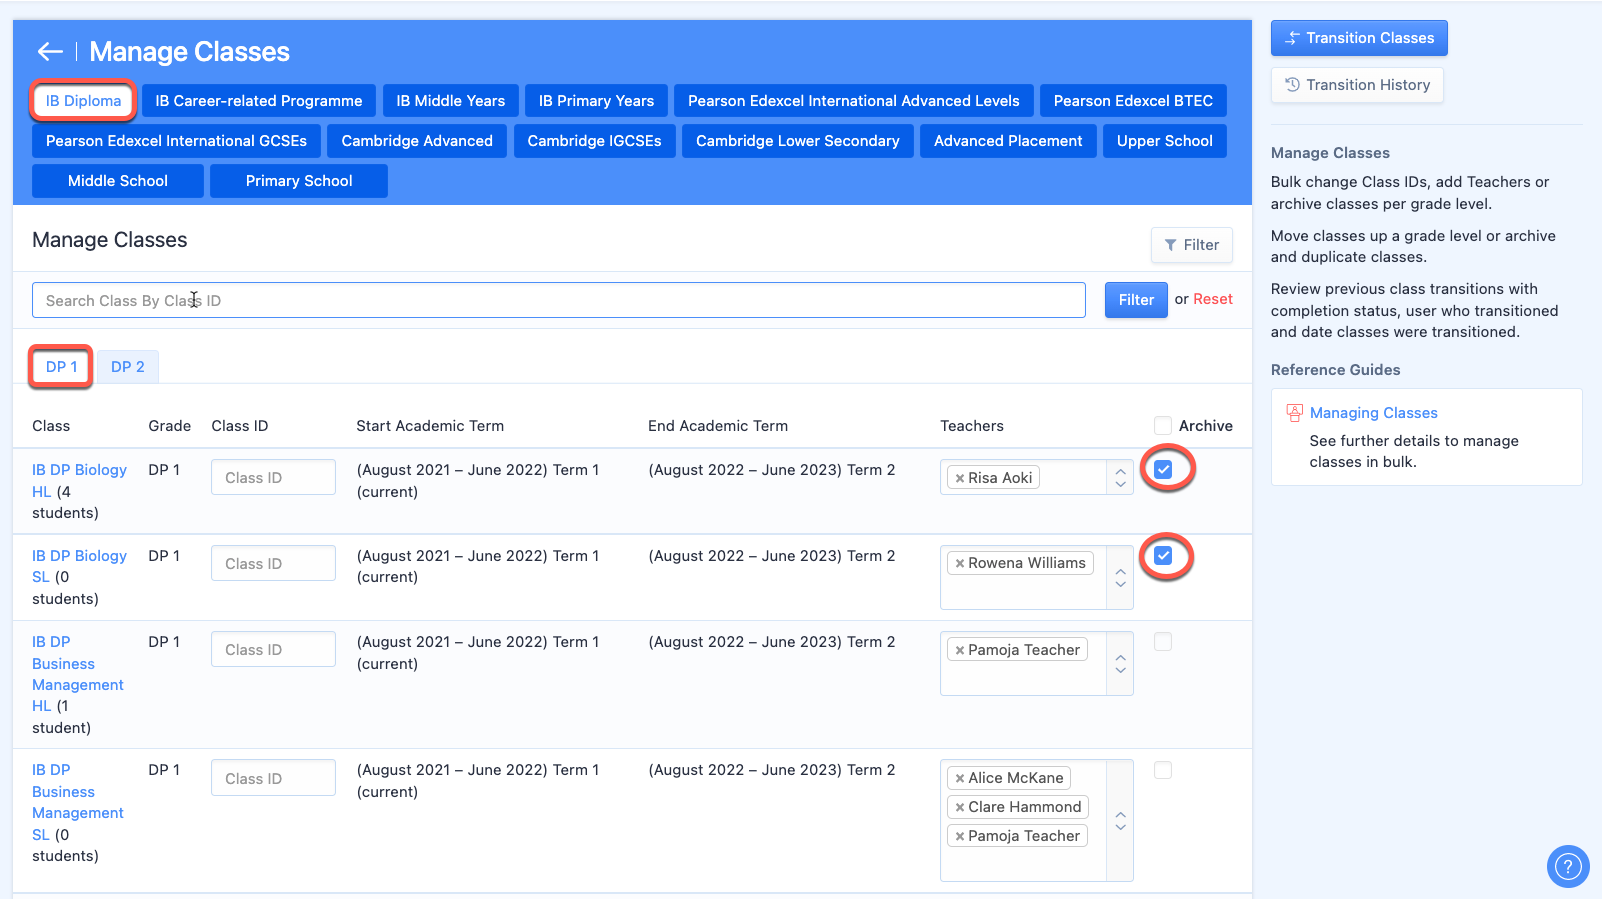Click Class ID field for Business Management SL

pos(273,778)
